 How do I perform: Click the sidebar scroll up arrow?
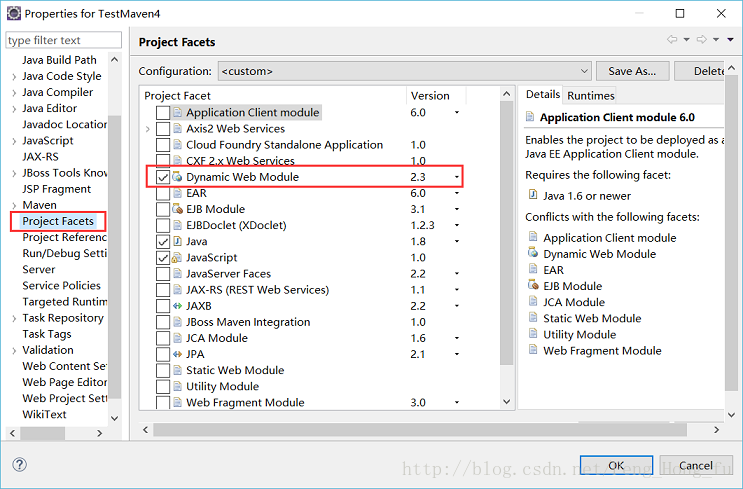(x=114, y=59)
